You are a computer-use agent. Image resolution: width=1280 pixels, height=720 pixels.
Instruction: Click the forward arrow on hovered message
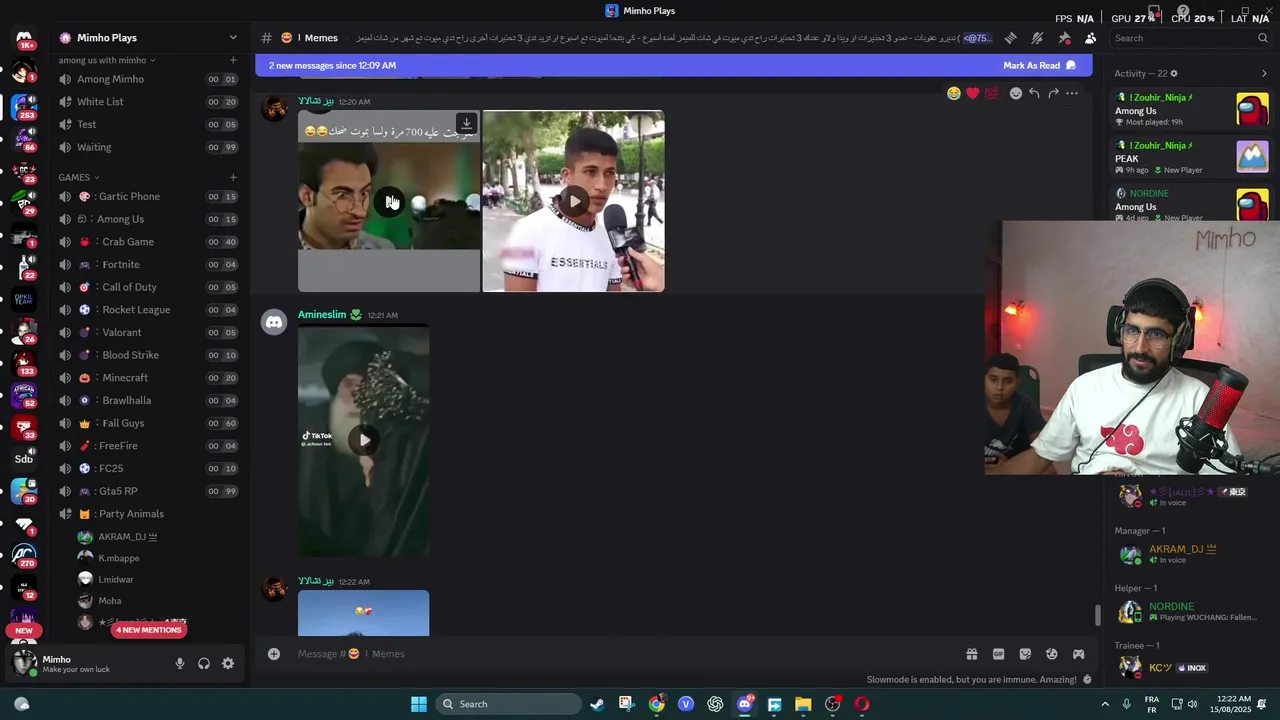[x=1053, y=93]
